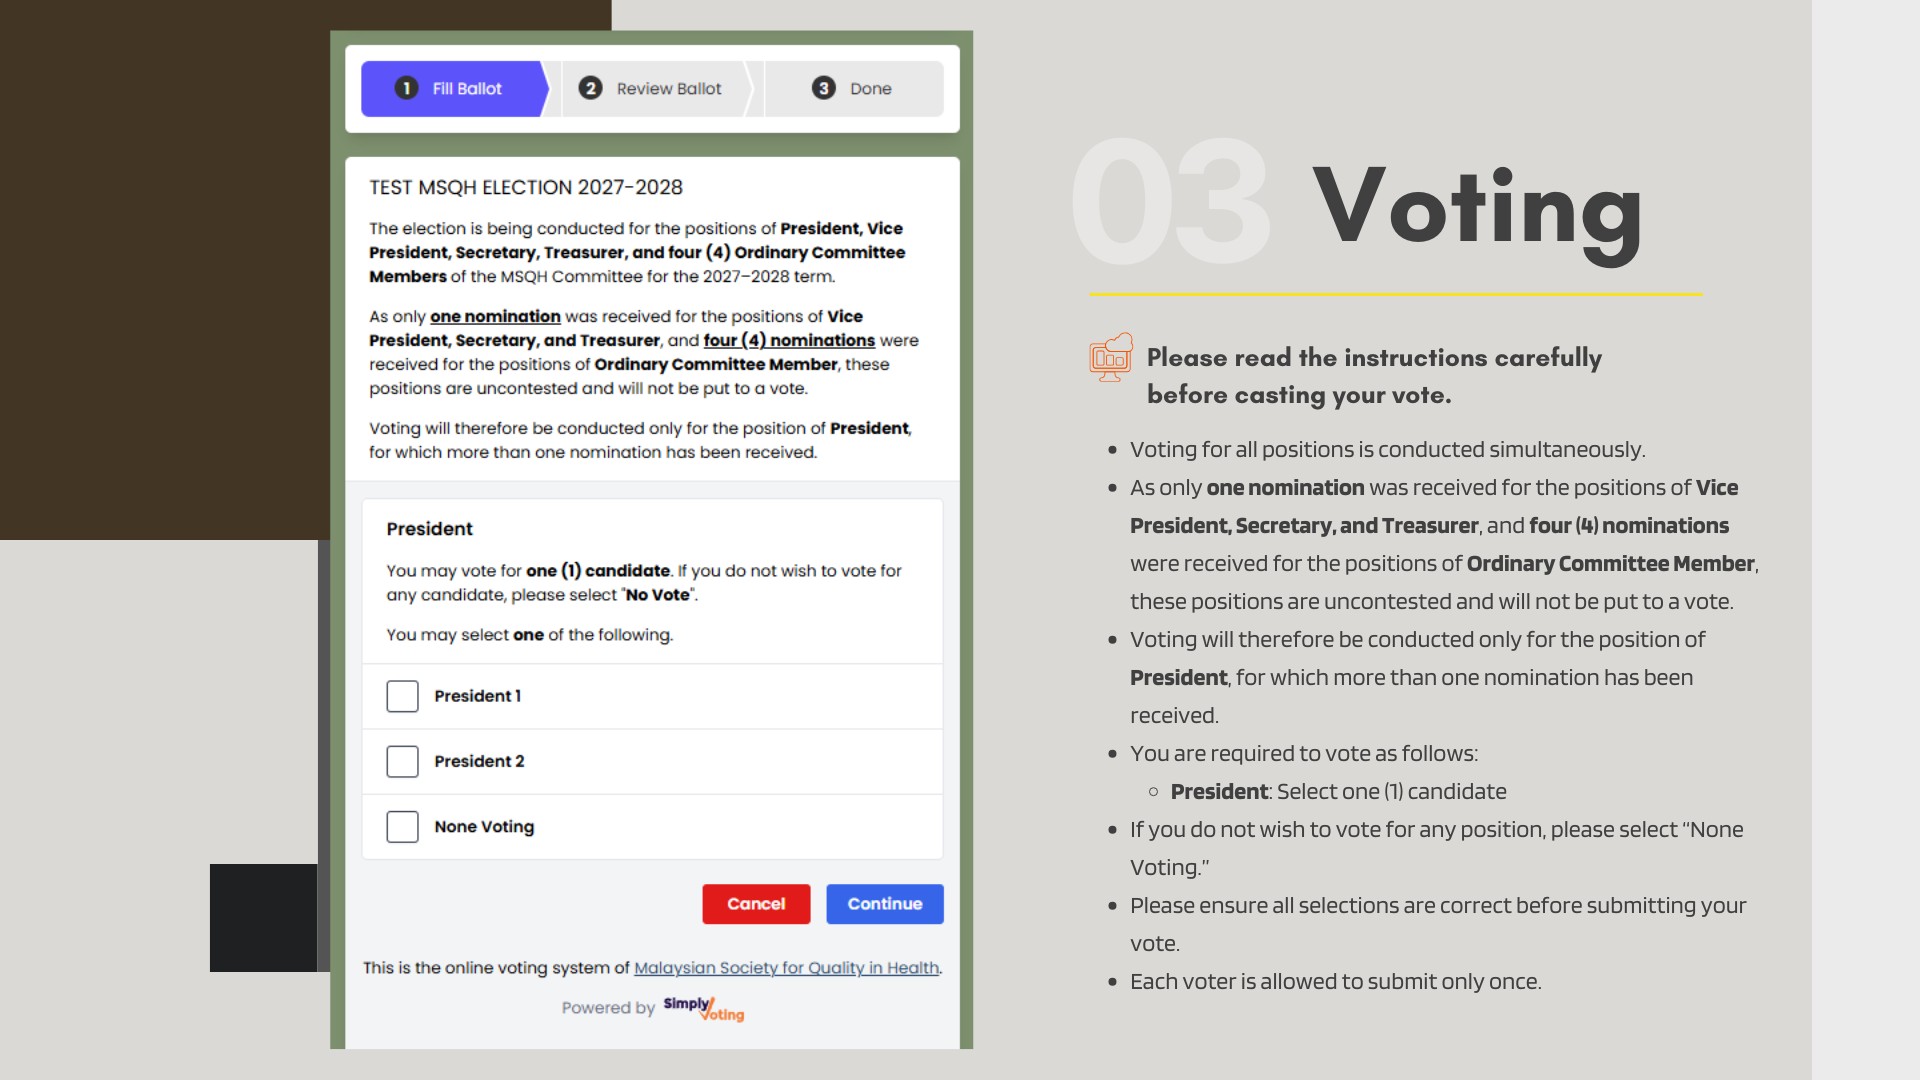Click the step 3 number badge
Screen dimensions: 1920x1080
(823, 88)
